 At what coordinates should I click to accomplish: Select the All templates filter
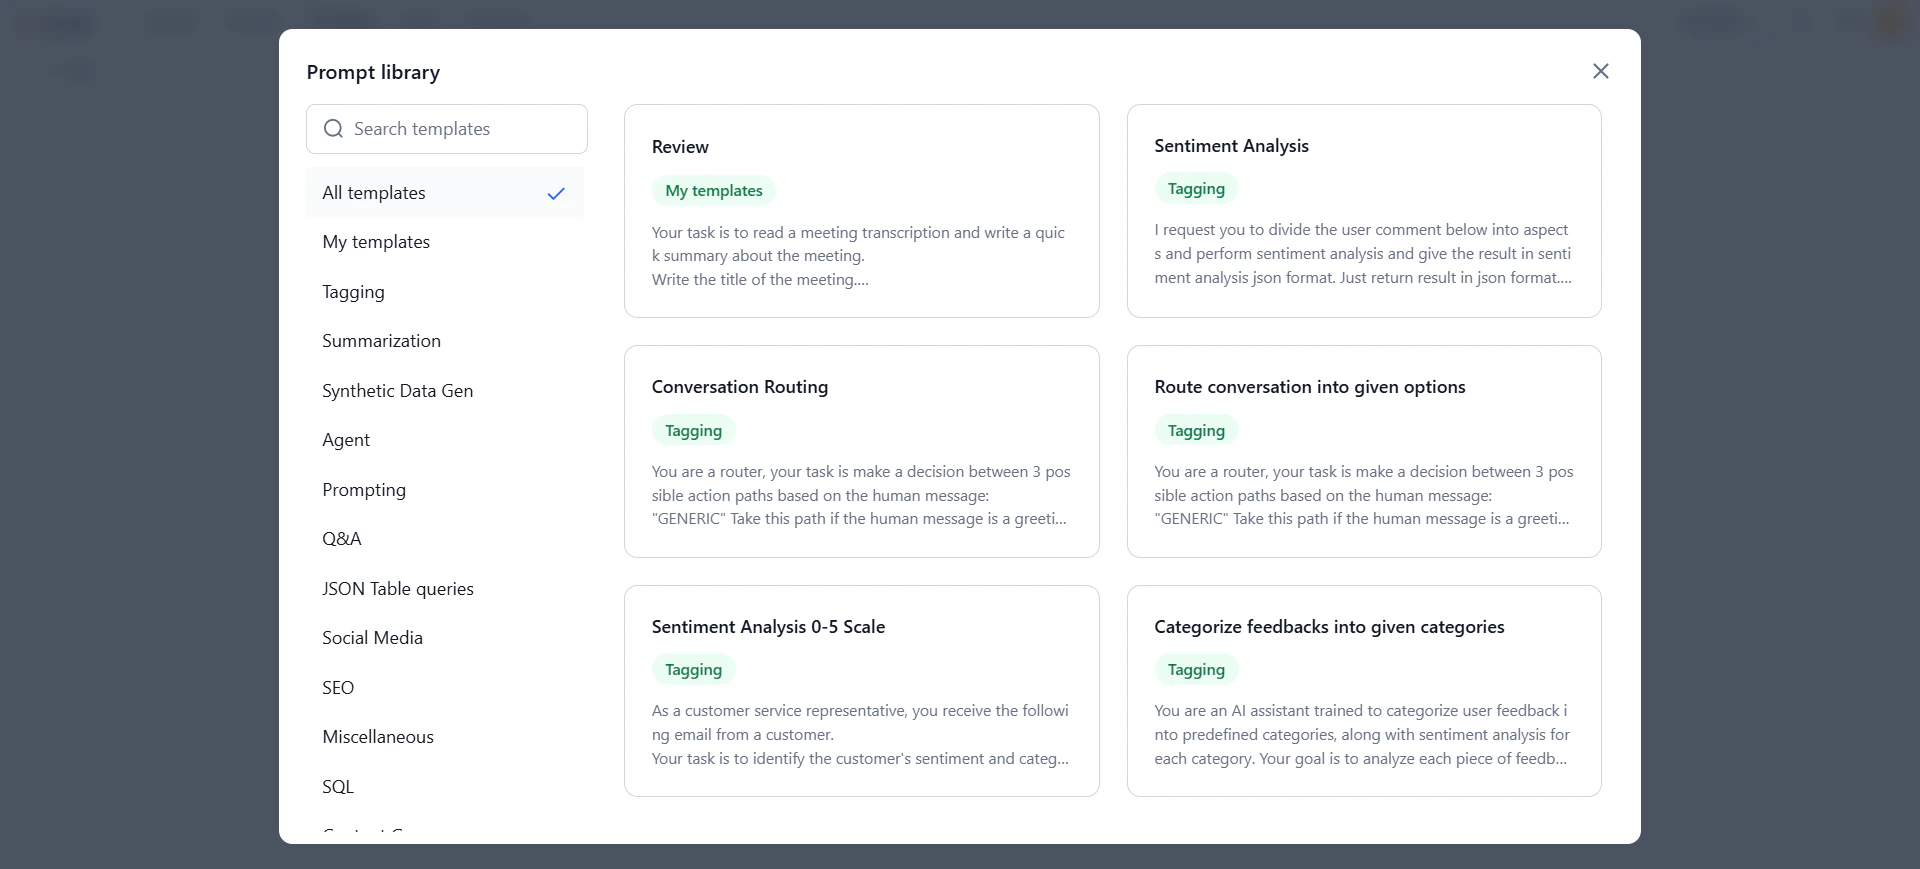[x=373, y=193]
